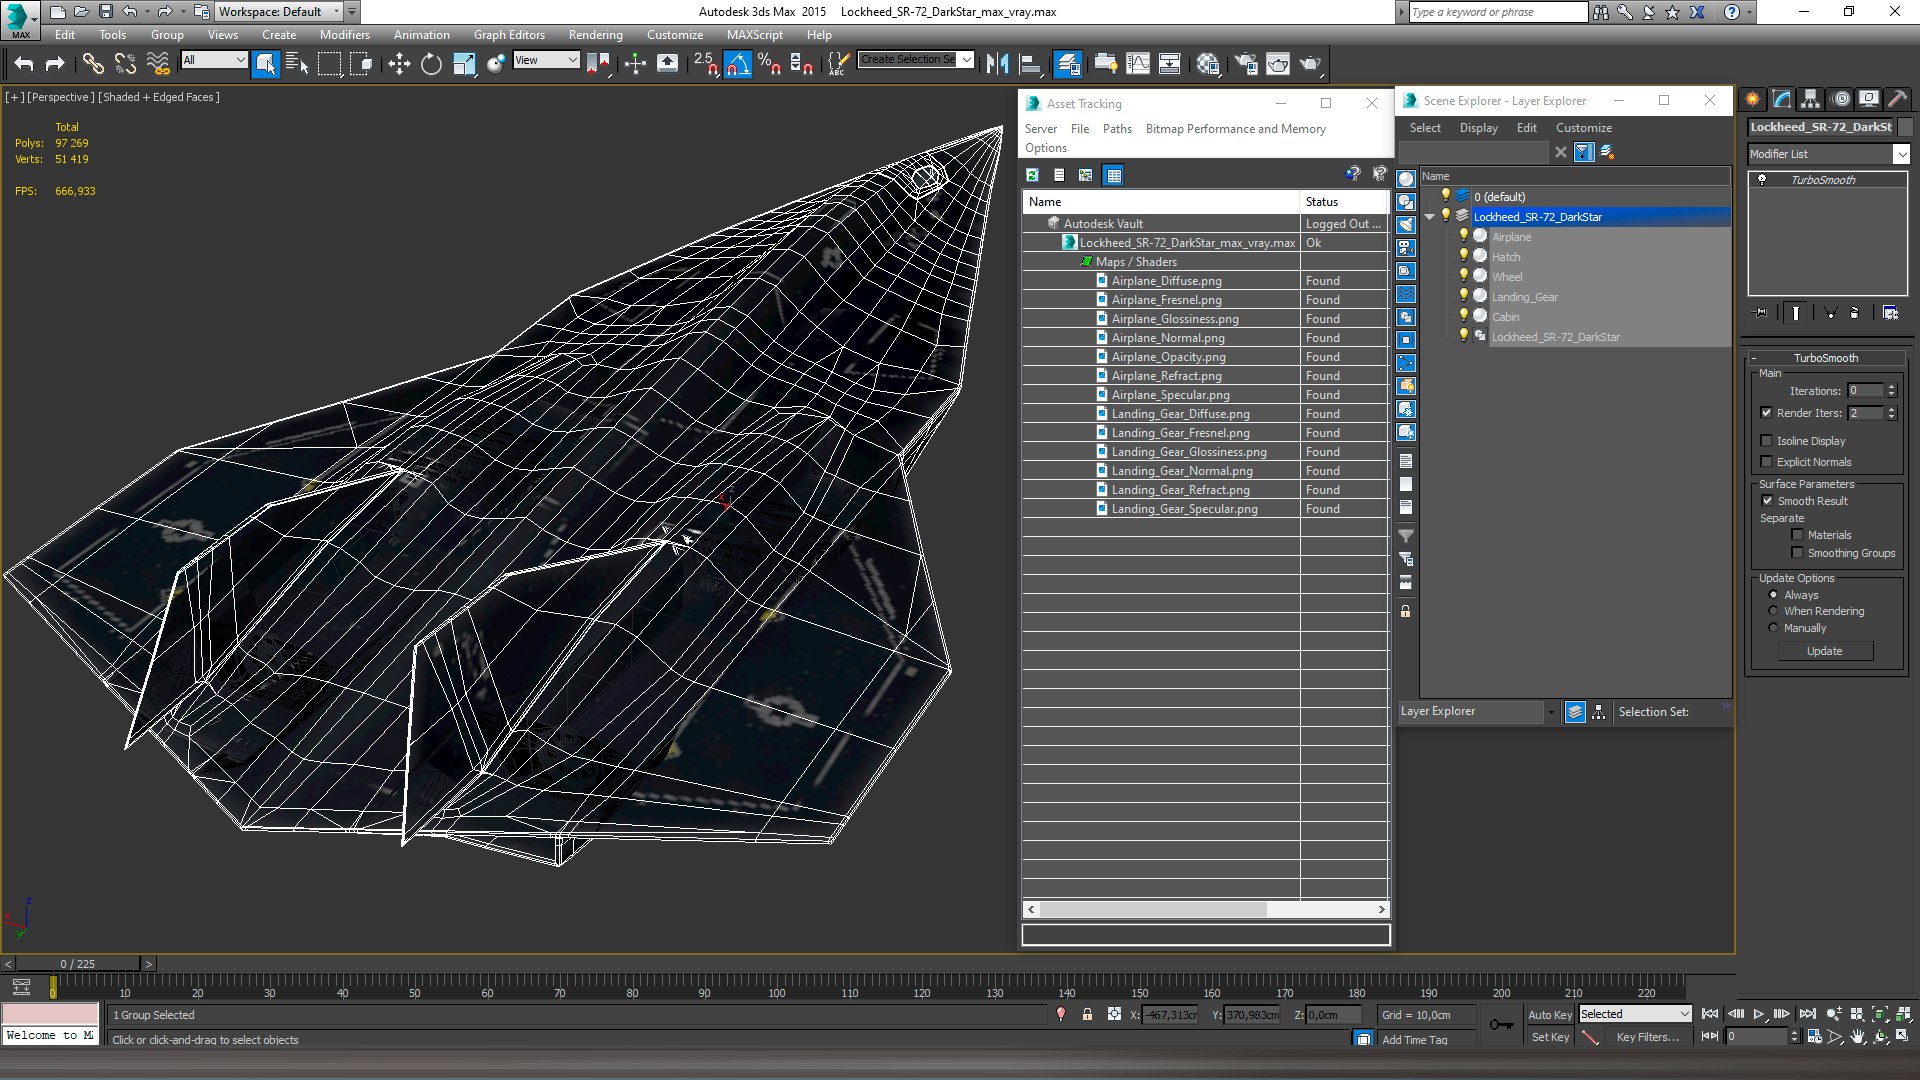
Task: Click the Mirror tool icon
Action: point(997,64)
